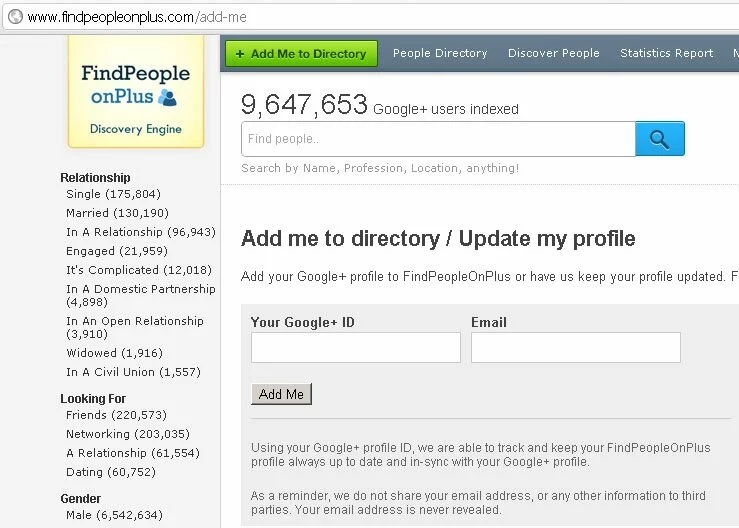Click the 'Search by Name, Profession, Location' hint text
Screen dimensions: 739x528
coord(380,168)
